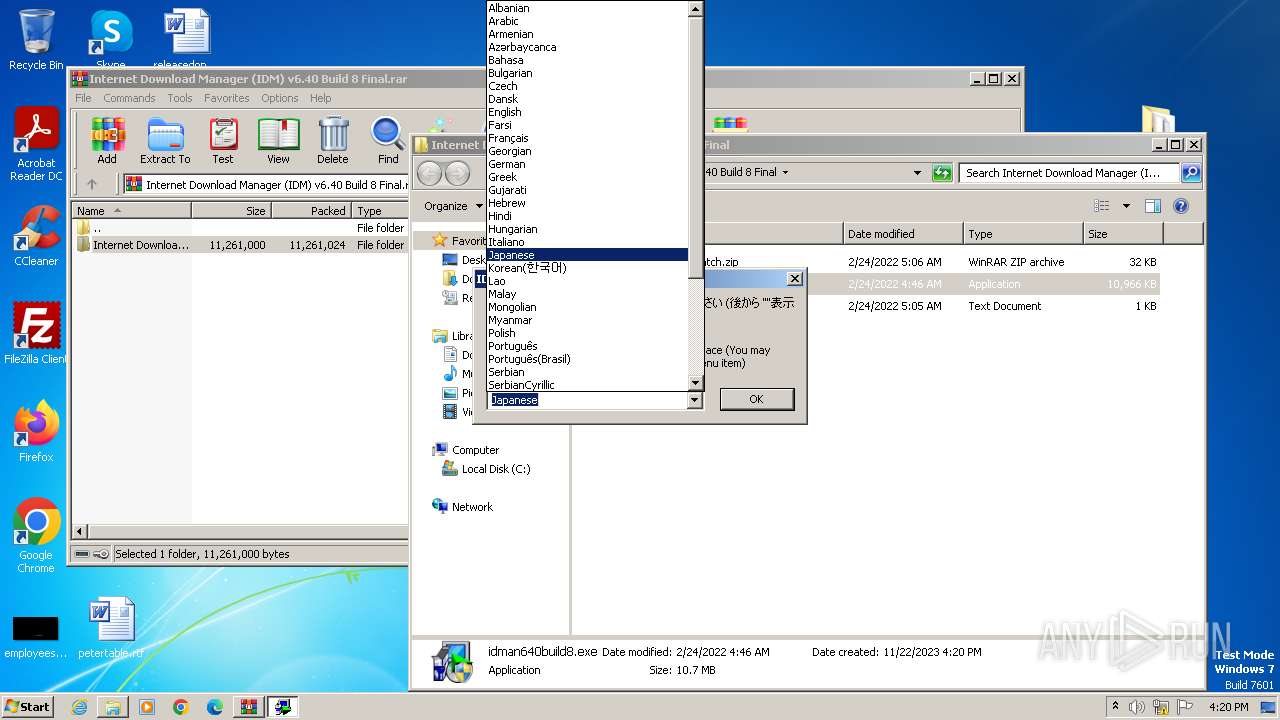Click WinRAR horizontal scrollbar left arrow

point(80,531)
